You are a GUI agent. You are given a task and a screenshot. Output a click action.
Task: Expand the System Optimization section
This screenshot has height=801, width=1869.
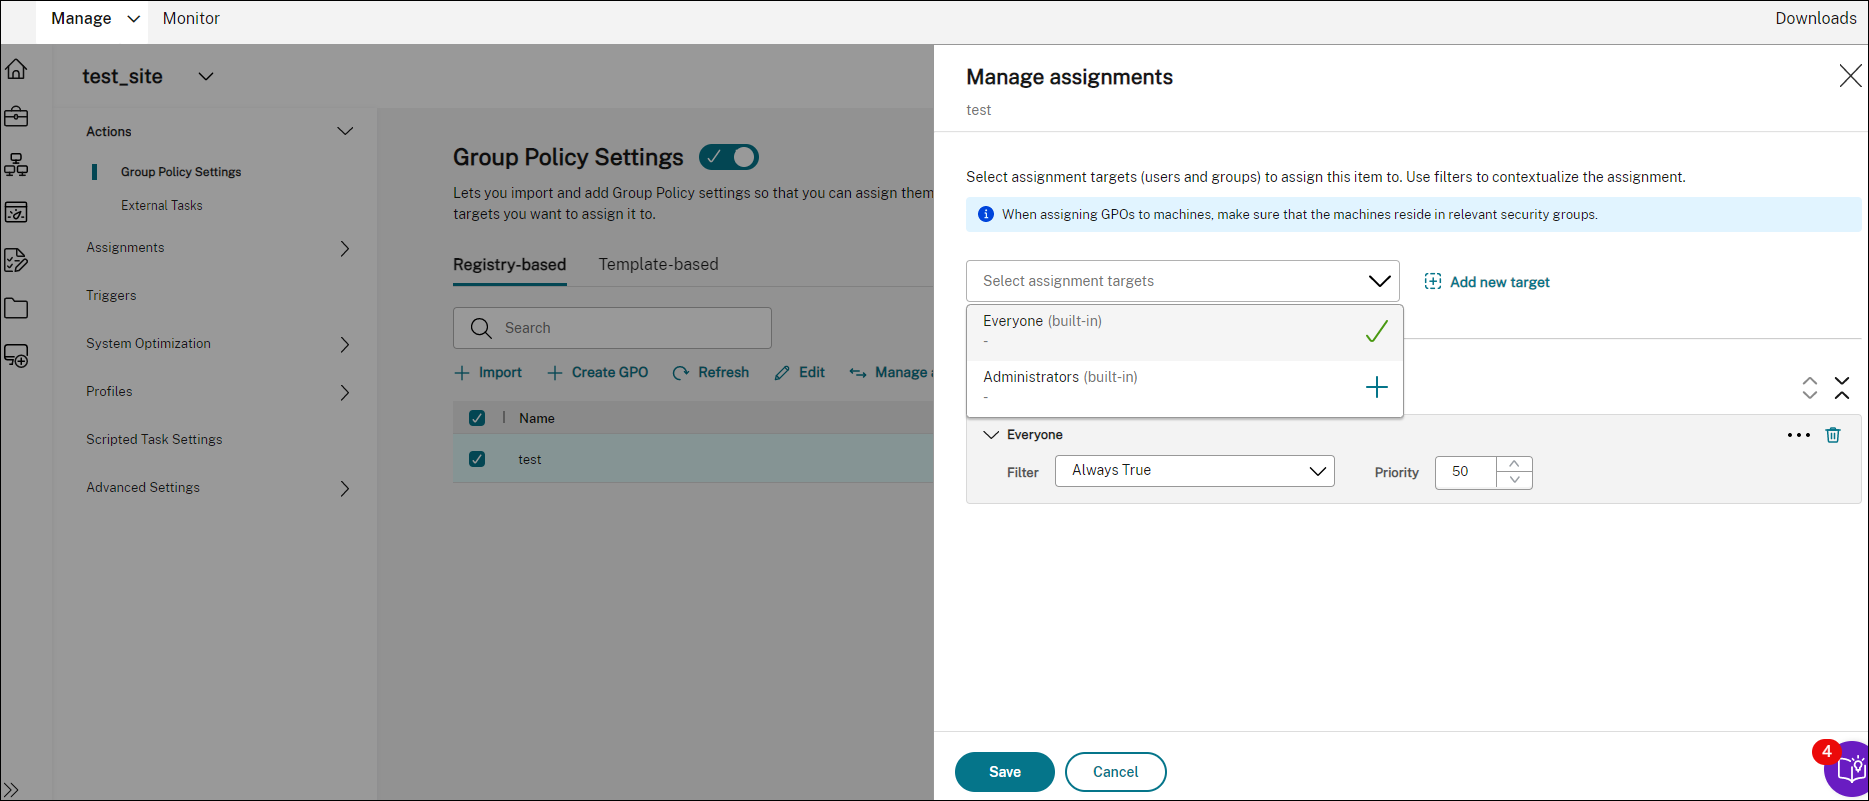(x=344, y=344)
